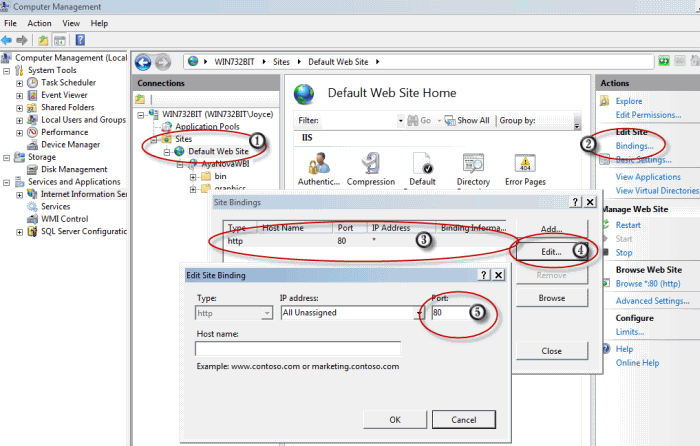Screen dimensions: 700x446
Task: Expand the SQL Server Configuration node
Action: coord(20,232)
